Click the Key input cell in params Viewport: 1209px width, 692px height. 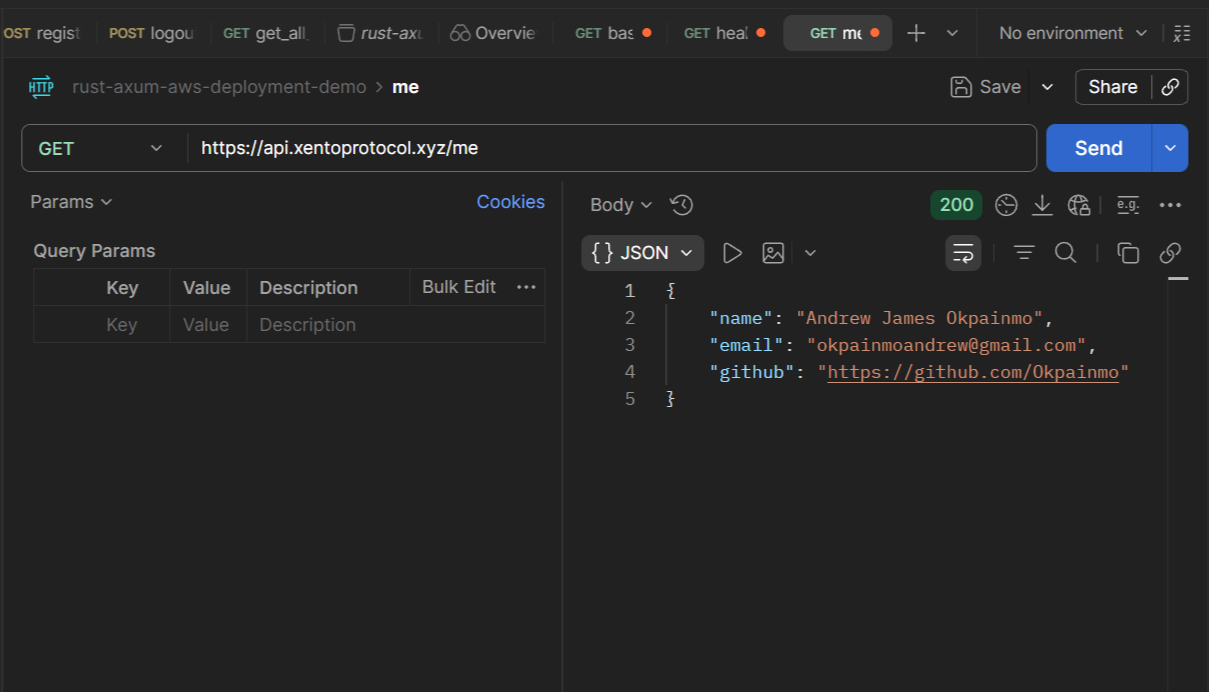pyautogui.click(x=121, y=325)
